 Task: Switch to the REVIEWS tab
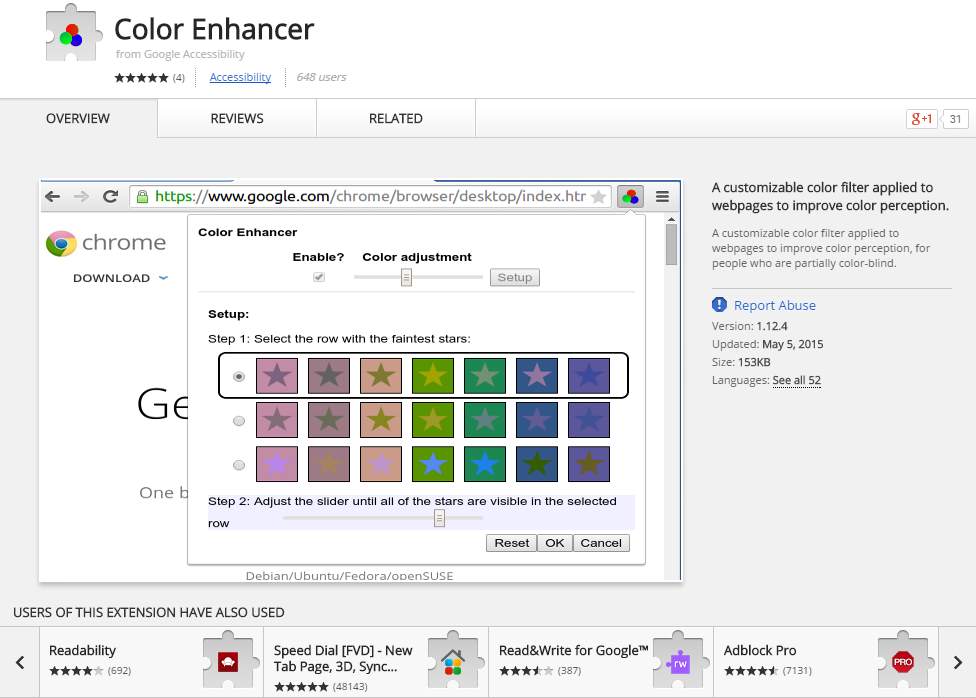237,118
